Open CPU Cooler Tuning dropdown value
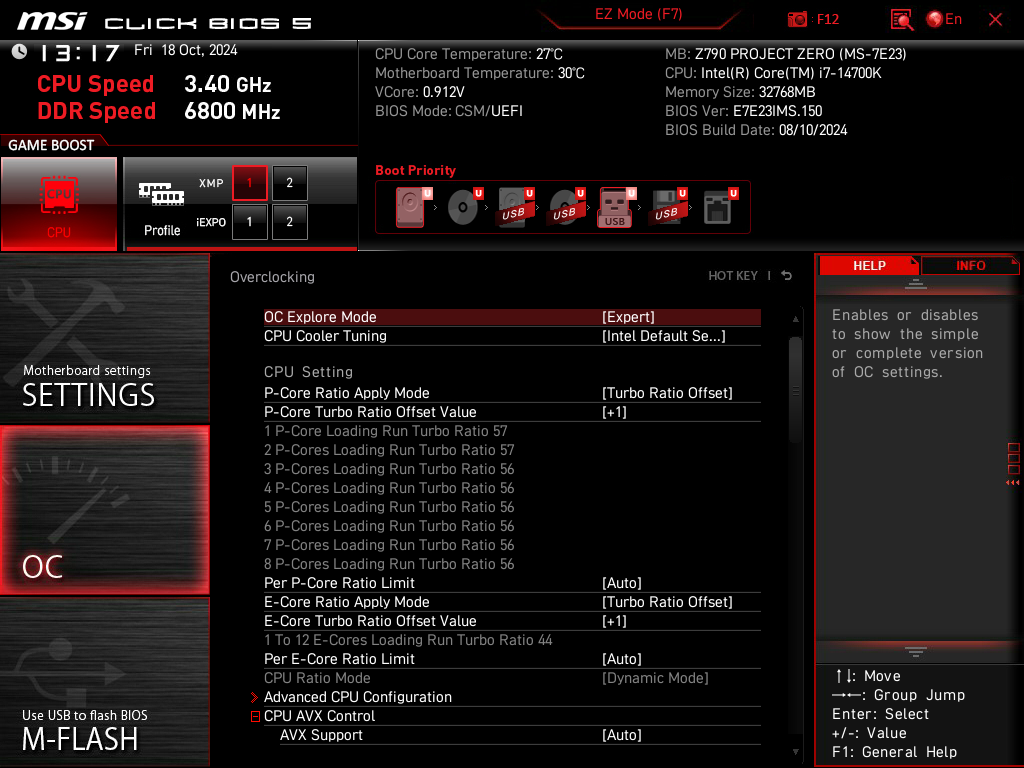Viewport: 1024px width, 768px height. [x=664, y=336]
